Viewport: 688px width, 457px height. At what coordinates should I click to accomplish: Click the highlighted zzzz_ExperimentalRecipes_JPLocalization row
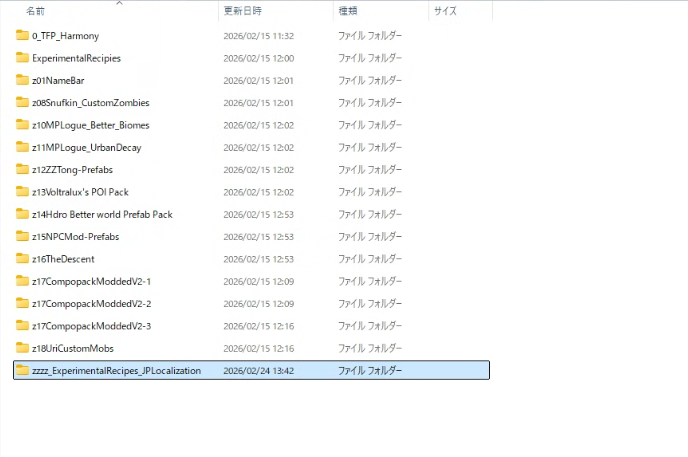coord(250,370)
